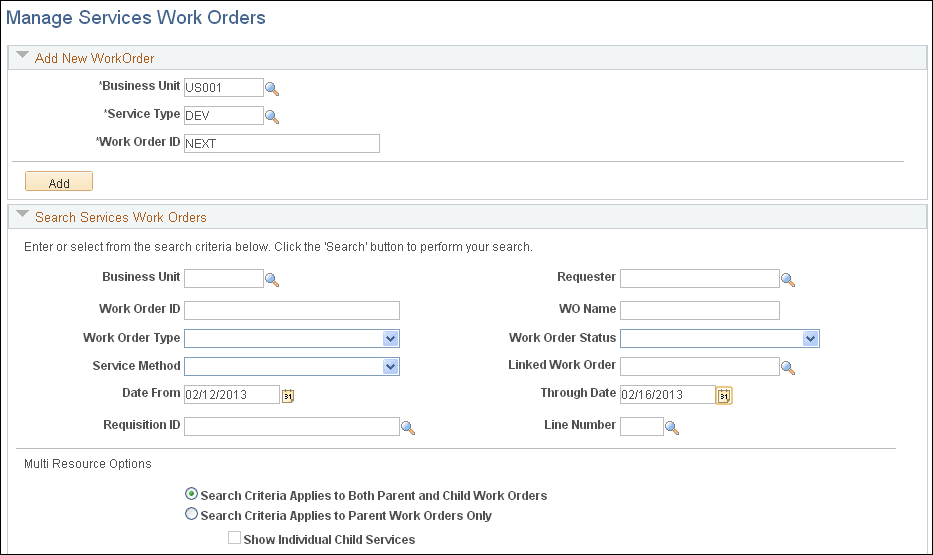933x555 pixels.
Task: Click the Manage Services Work Orders title
Action: [x=136, y=17]
